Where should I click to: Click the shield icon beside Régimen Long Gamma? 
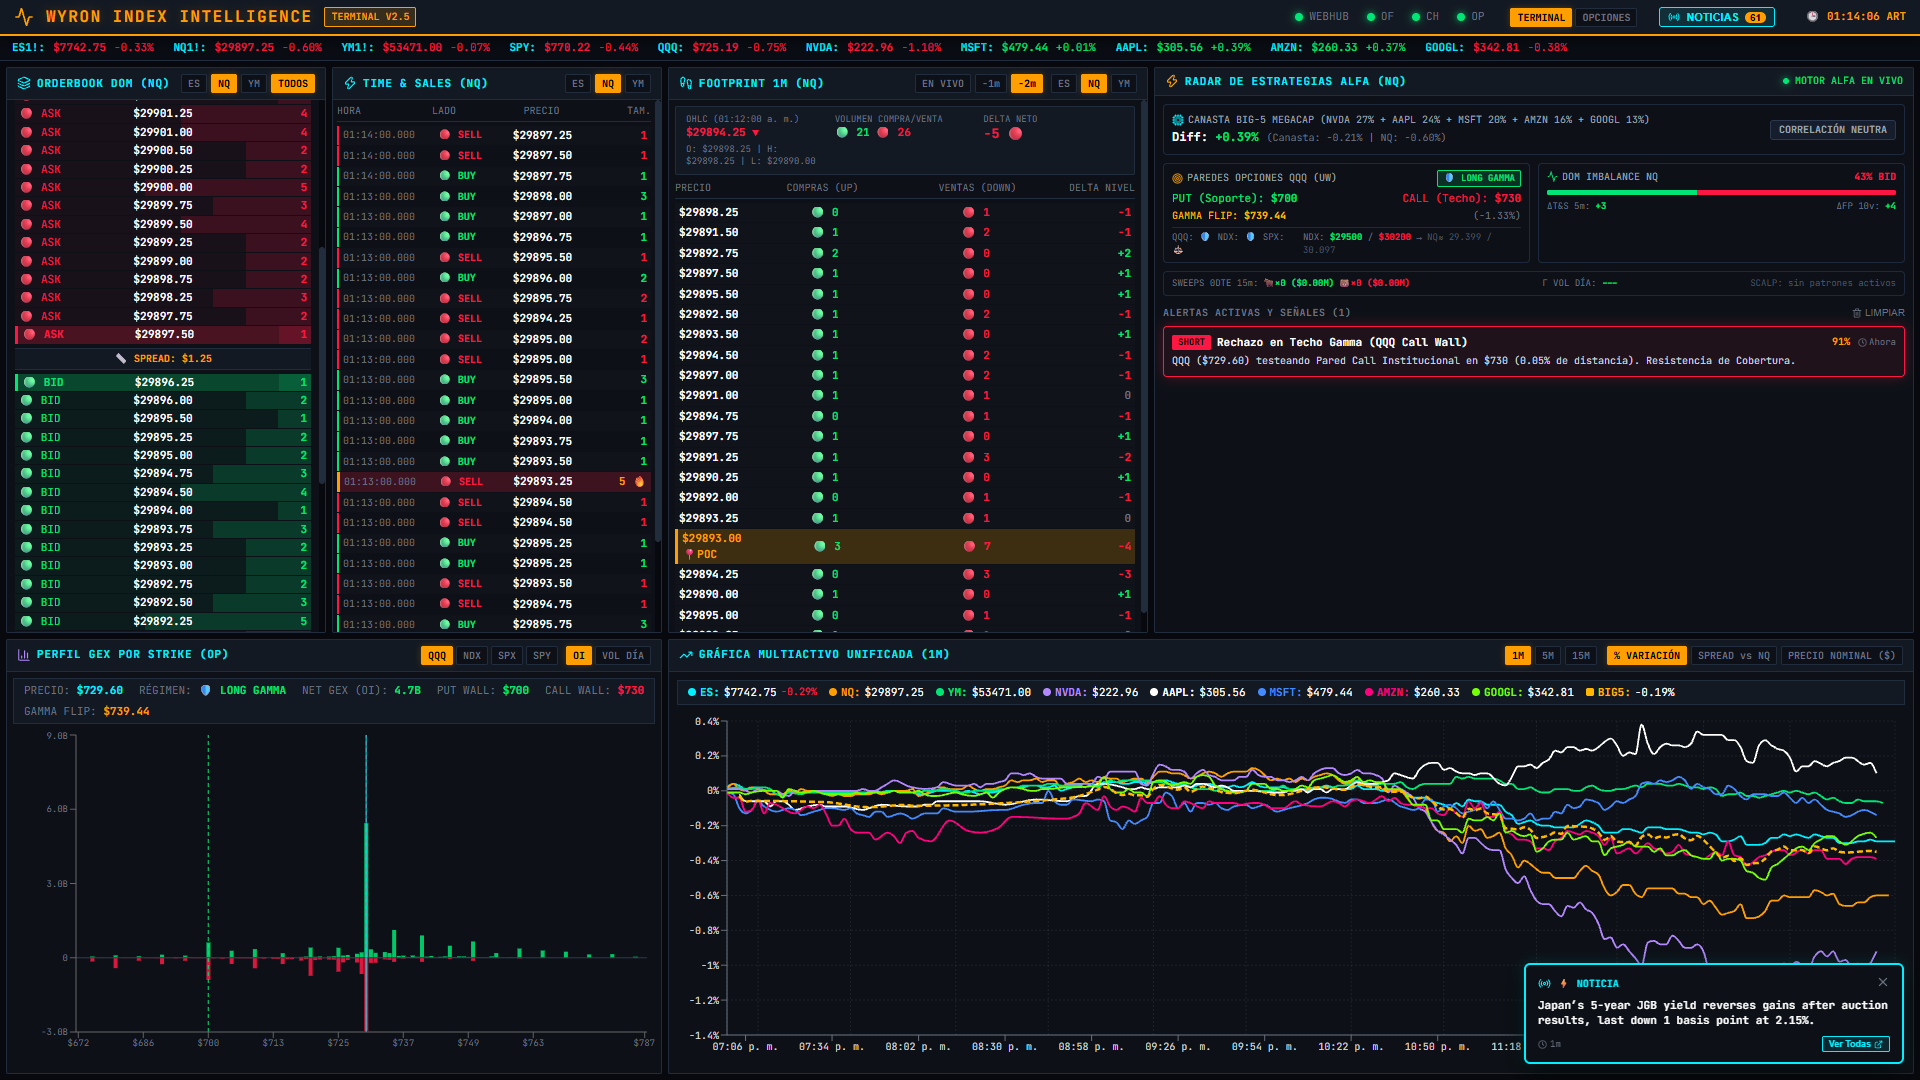205,691
